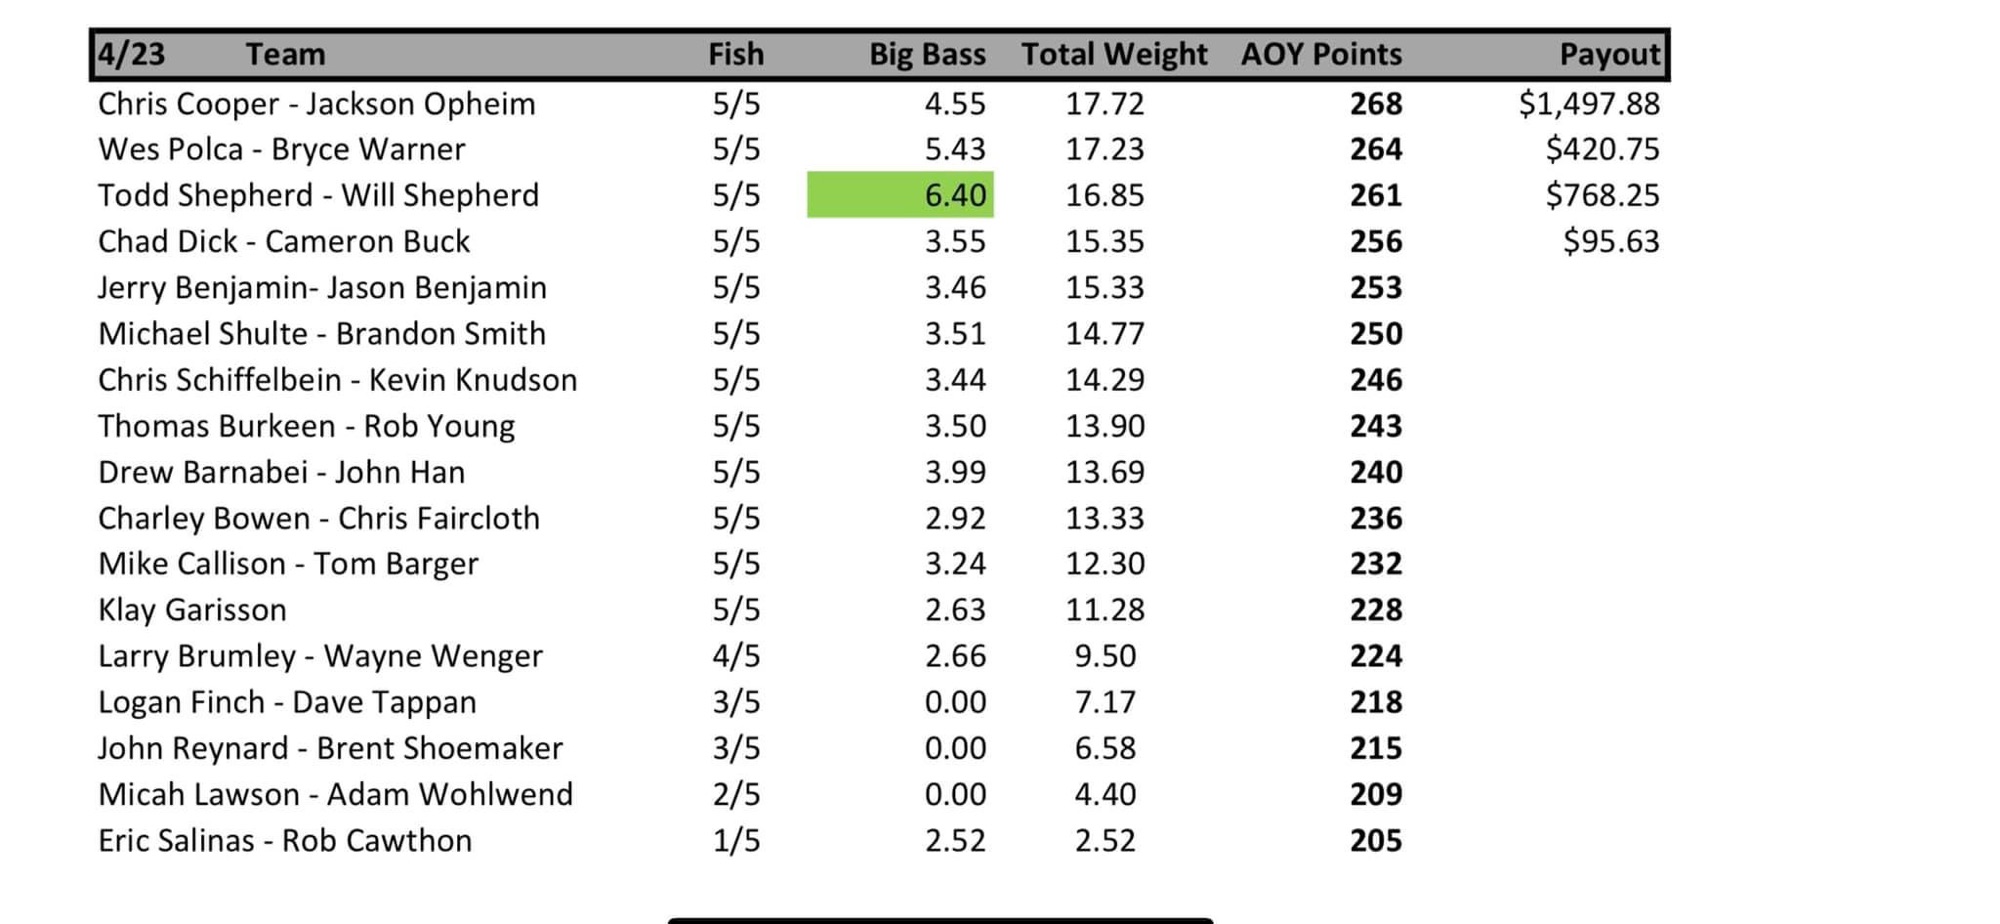The height and width of the screenshot is (924, 2000).
Task: Click Klay Garisson team name
Action: 192,610
